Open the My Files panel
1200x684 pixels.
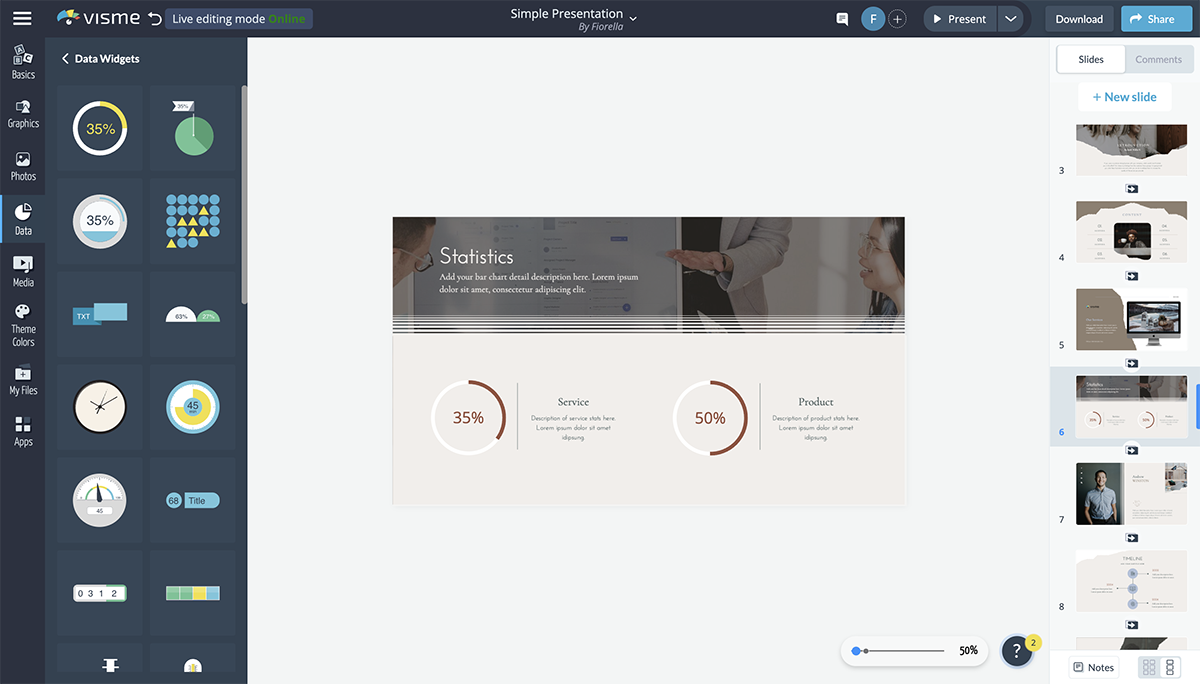point(23,380)
